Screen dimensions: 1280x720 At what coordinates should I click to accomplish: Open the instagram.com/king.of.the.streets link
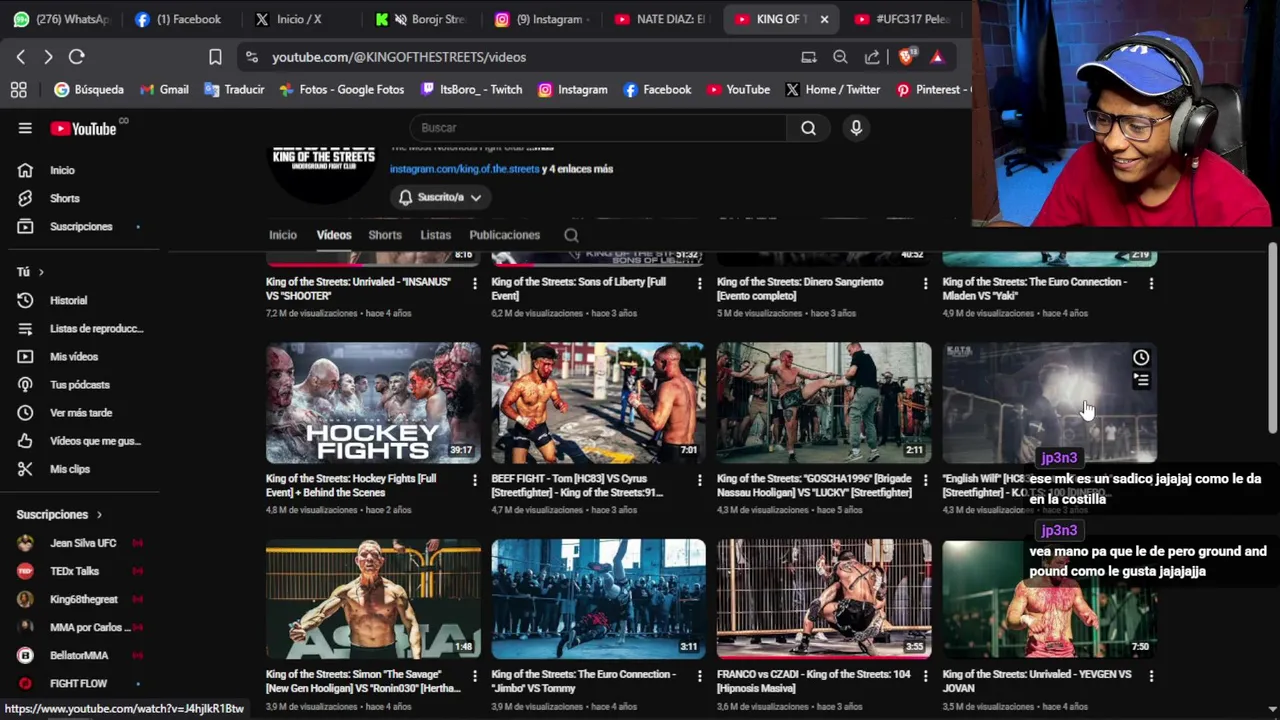[464, 169]
